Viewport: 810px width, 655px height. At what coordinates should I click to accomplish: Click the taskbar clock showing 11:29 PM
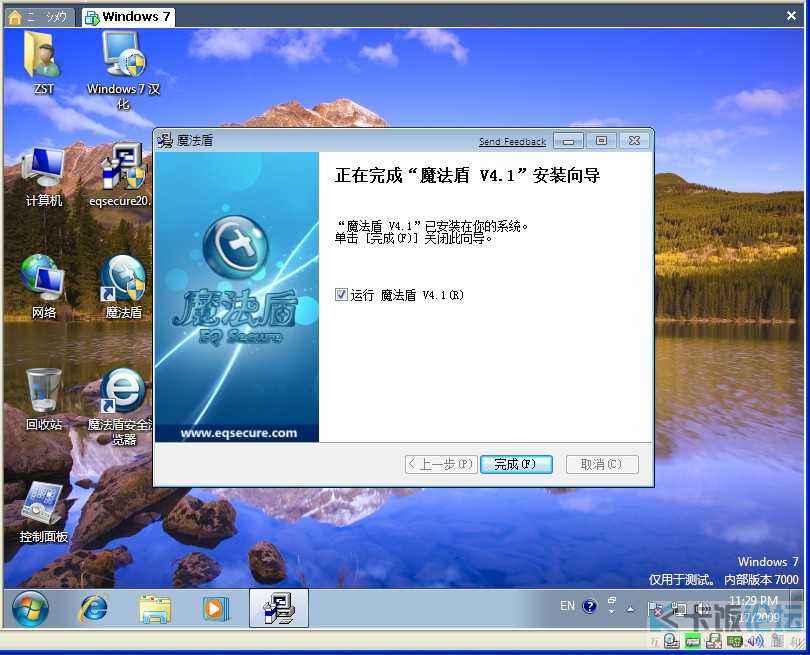pyautogui.click(x=753, y=609)
